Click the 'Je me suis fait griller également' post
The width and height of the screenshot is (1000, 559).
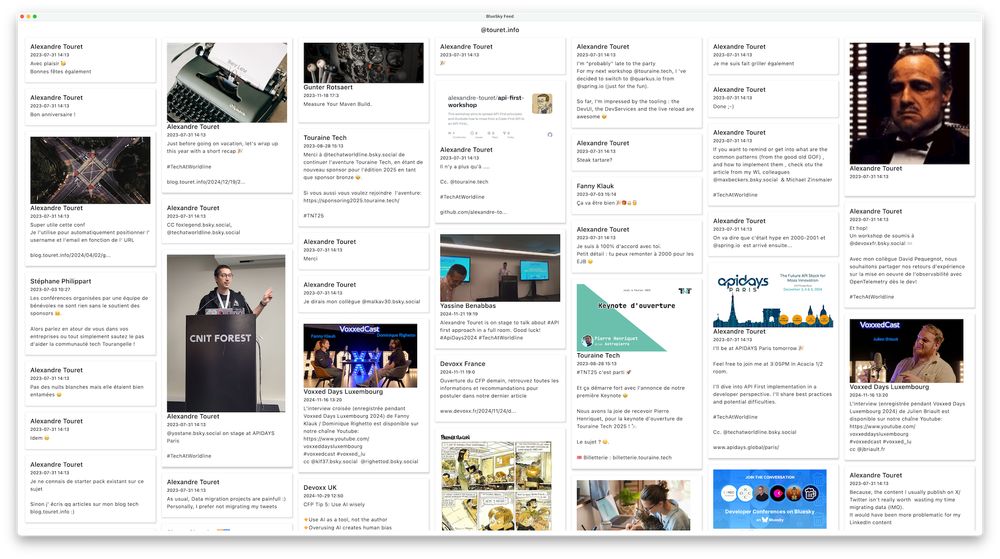(x=753, y=63)
